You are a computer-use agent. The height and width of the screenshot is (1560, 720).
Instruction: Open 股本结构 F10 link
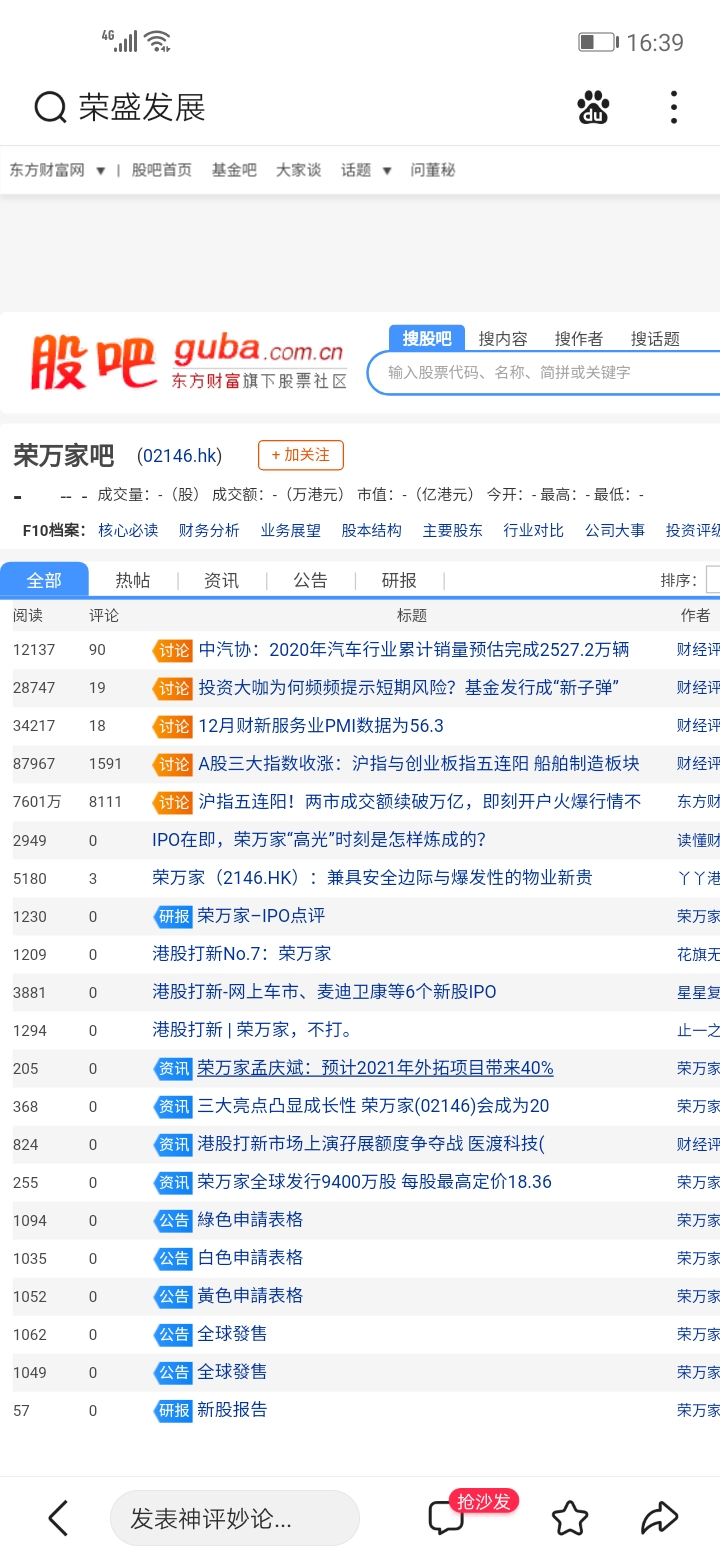click(x=371, y=531)
